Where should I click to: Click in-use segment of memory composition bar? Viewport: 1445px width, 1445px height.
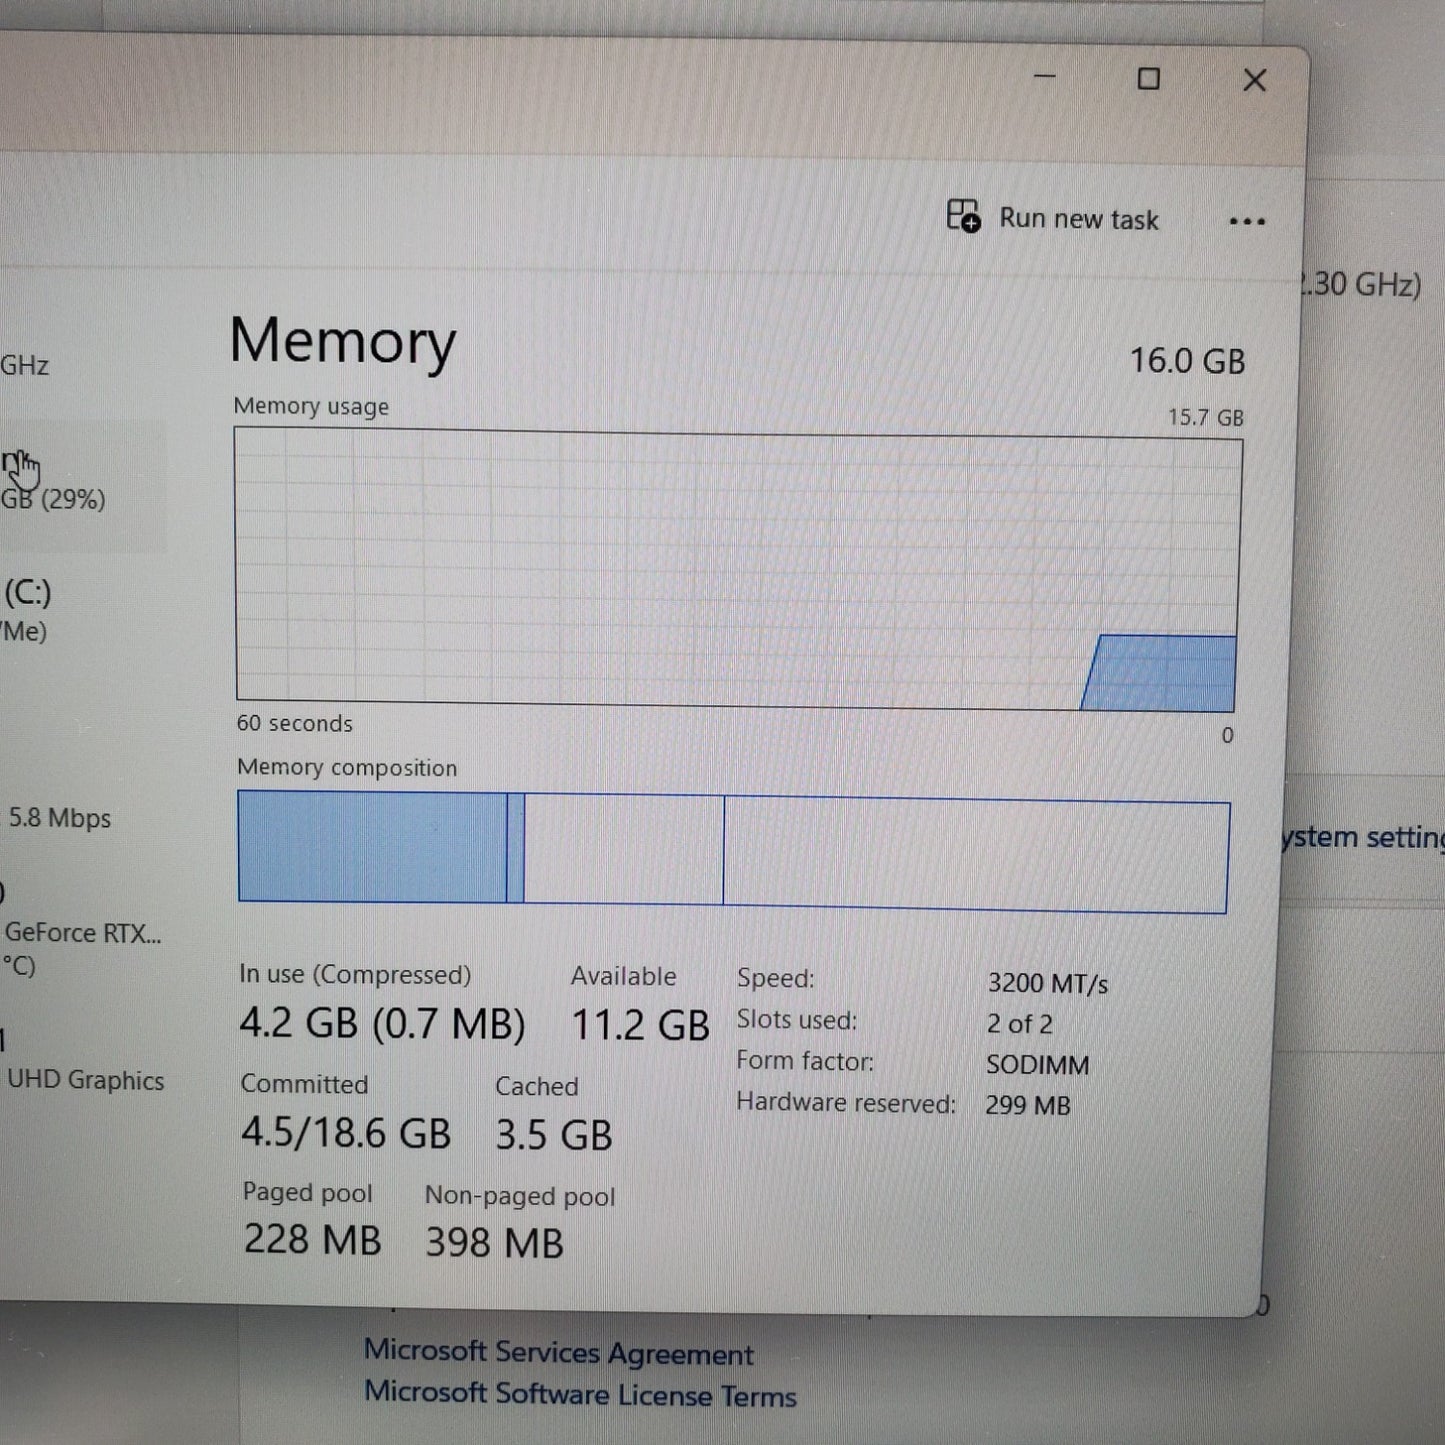(x=372, y=846)
